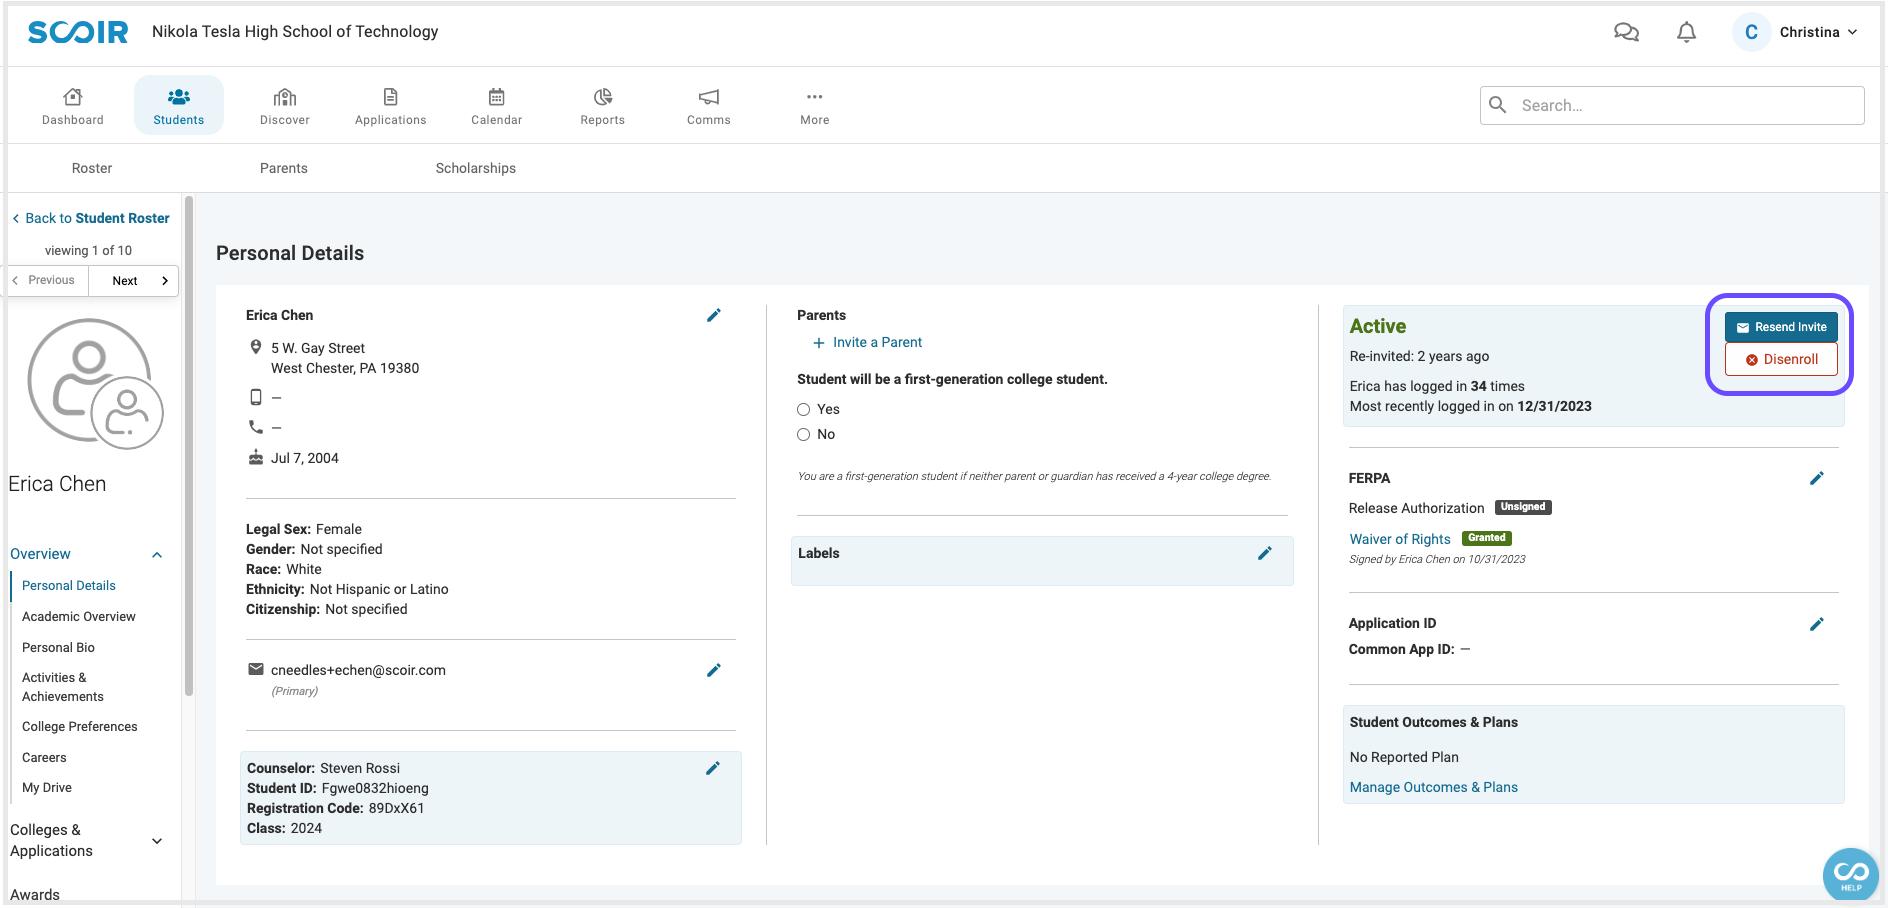Click the Scoir logo
The width and height of the screenshot is (1888, 908).
[78, 32]
